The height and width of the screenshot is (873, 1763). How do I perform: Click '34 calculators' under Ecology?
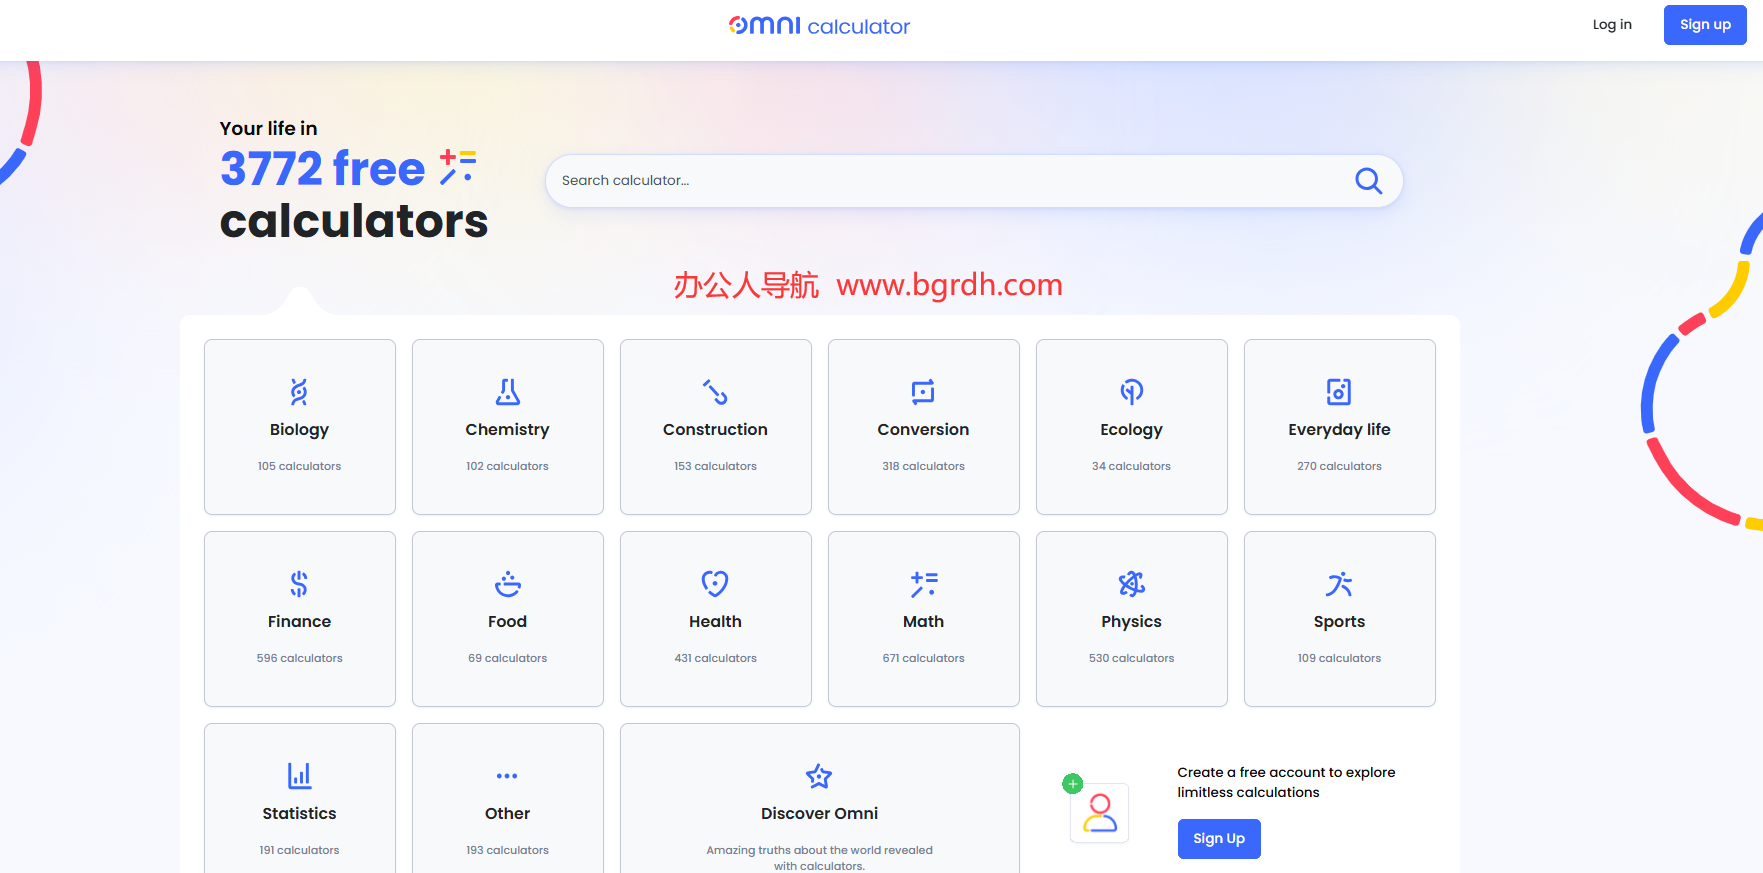coord(1131,466)
